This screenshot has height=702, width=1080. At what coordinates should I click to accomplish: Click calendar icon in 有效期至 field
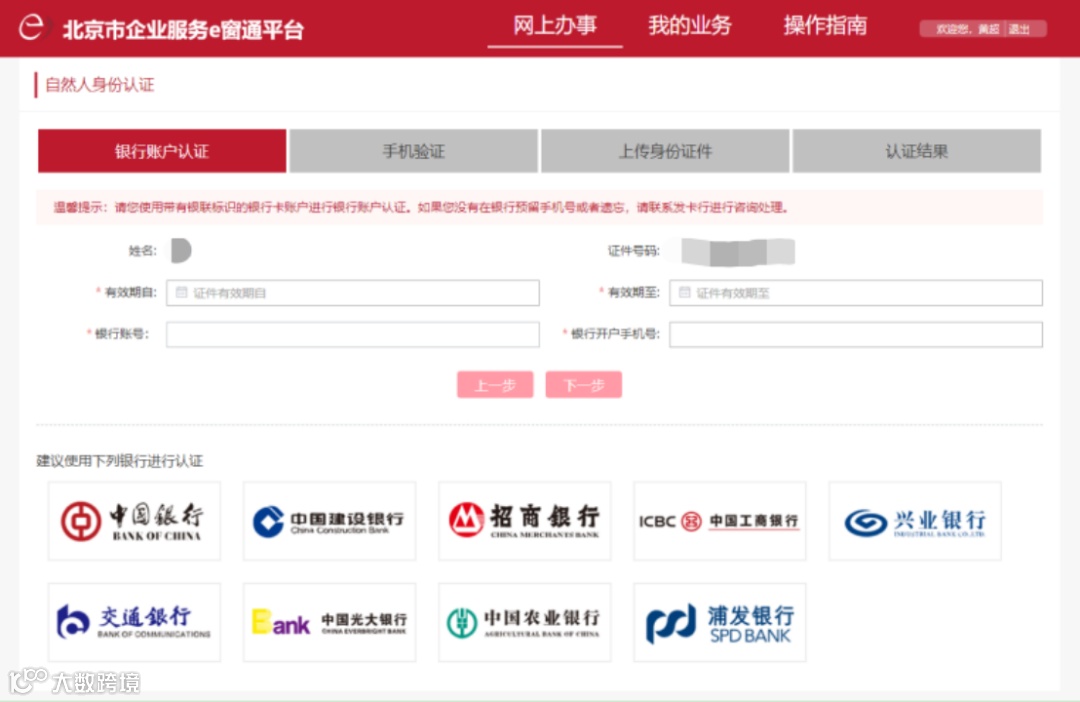click(x=685, y=293)
